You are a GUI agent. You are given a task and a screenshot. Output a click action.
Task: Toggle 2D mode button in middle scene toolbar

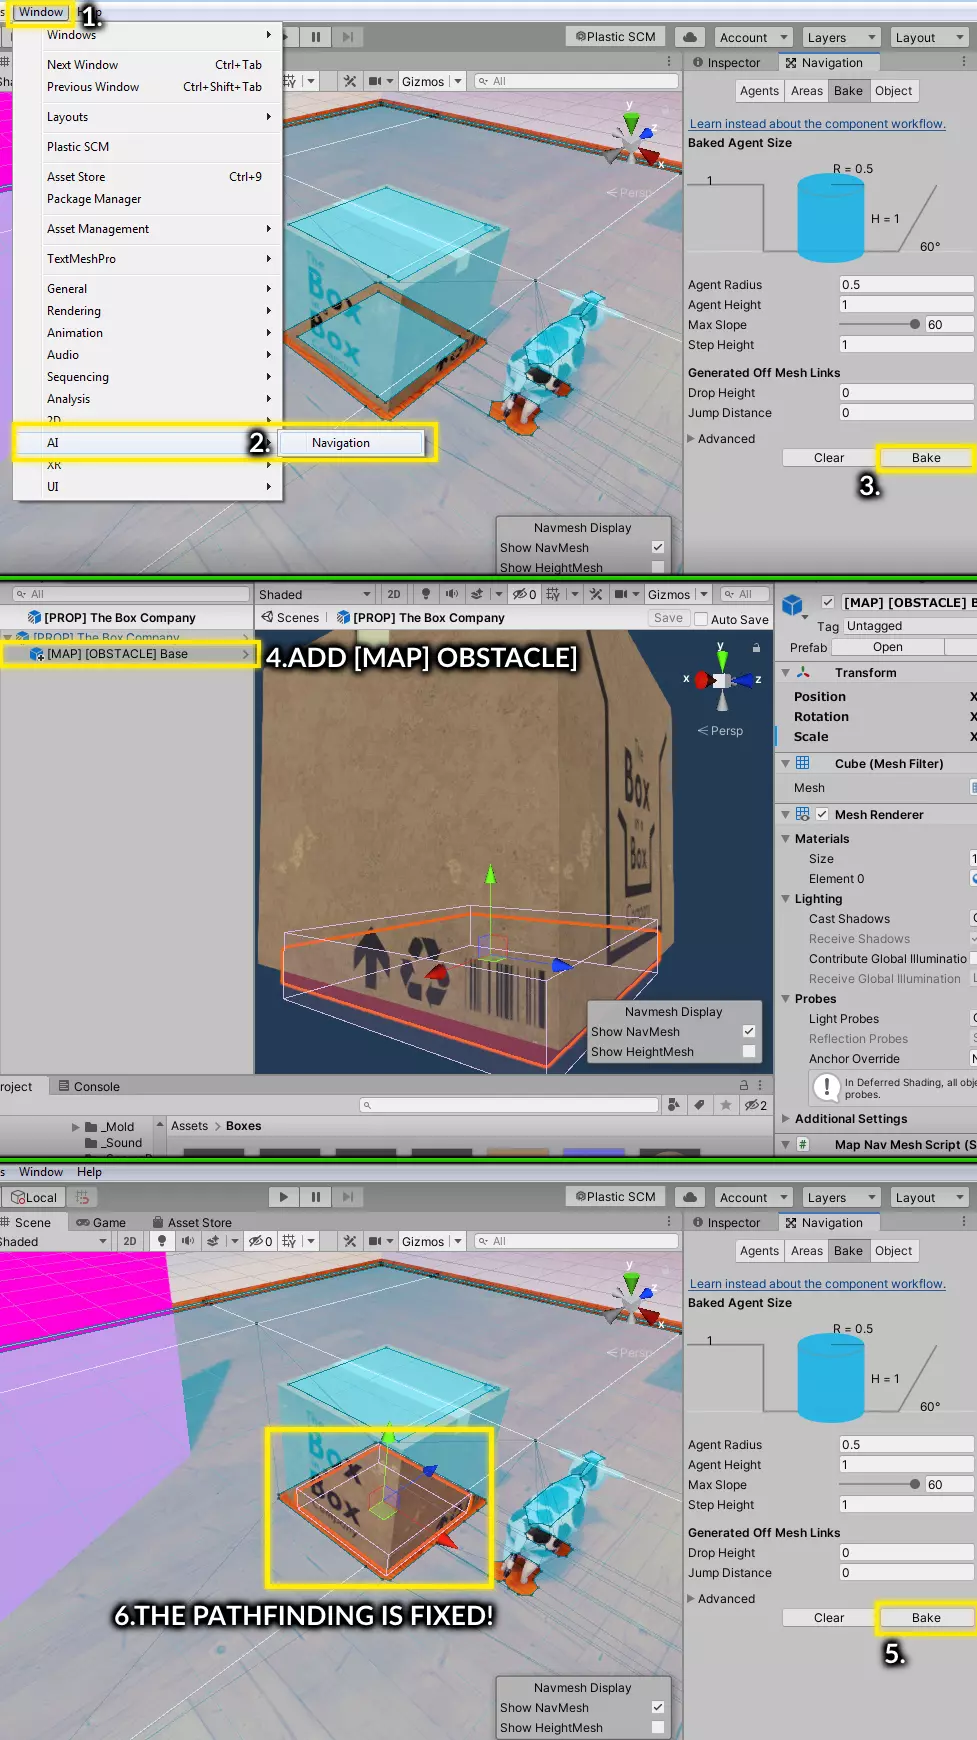pos(394,594)
